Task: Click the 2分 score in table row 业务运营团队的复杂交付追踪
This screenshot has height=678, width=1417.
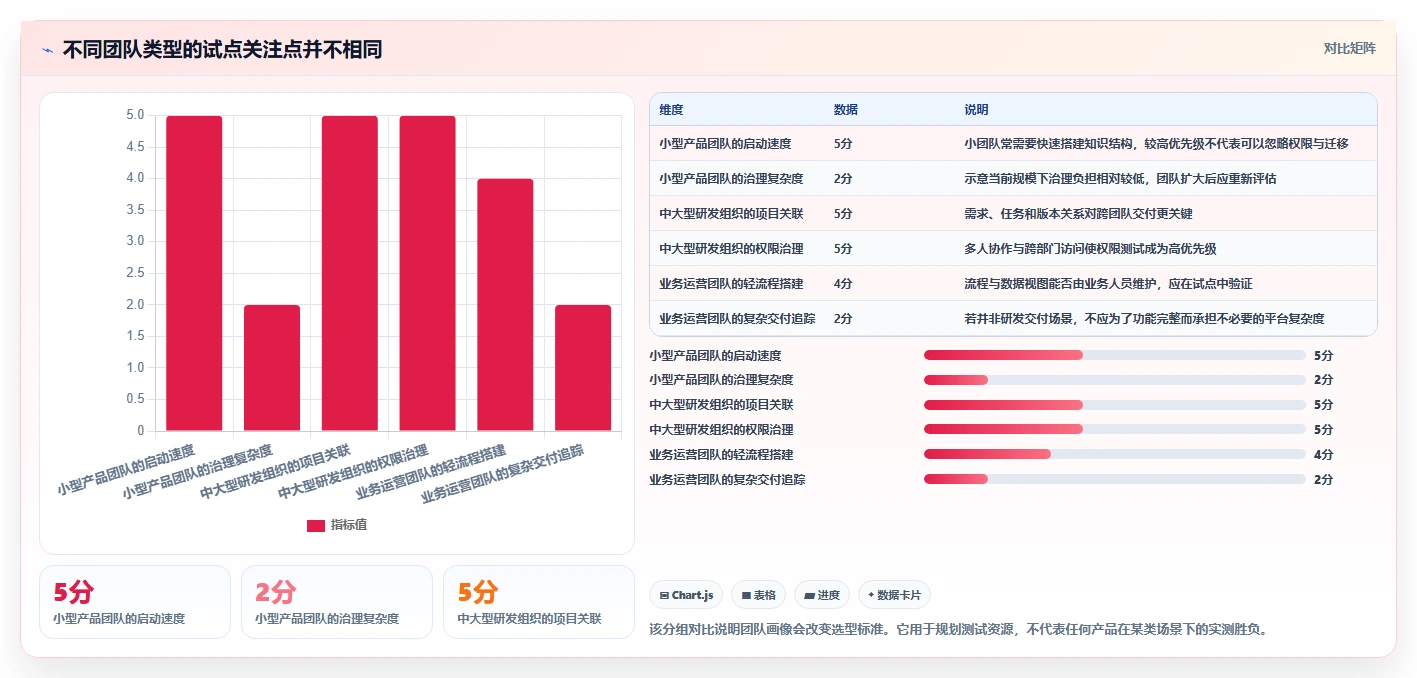Action: [843, 319]
